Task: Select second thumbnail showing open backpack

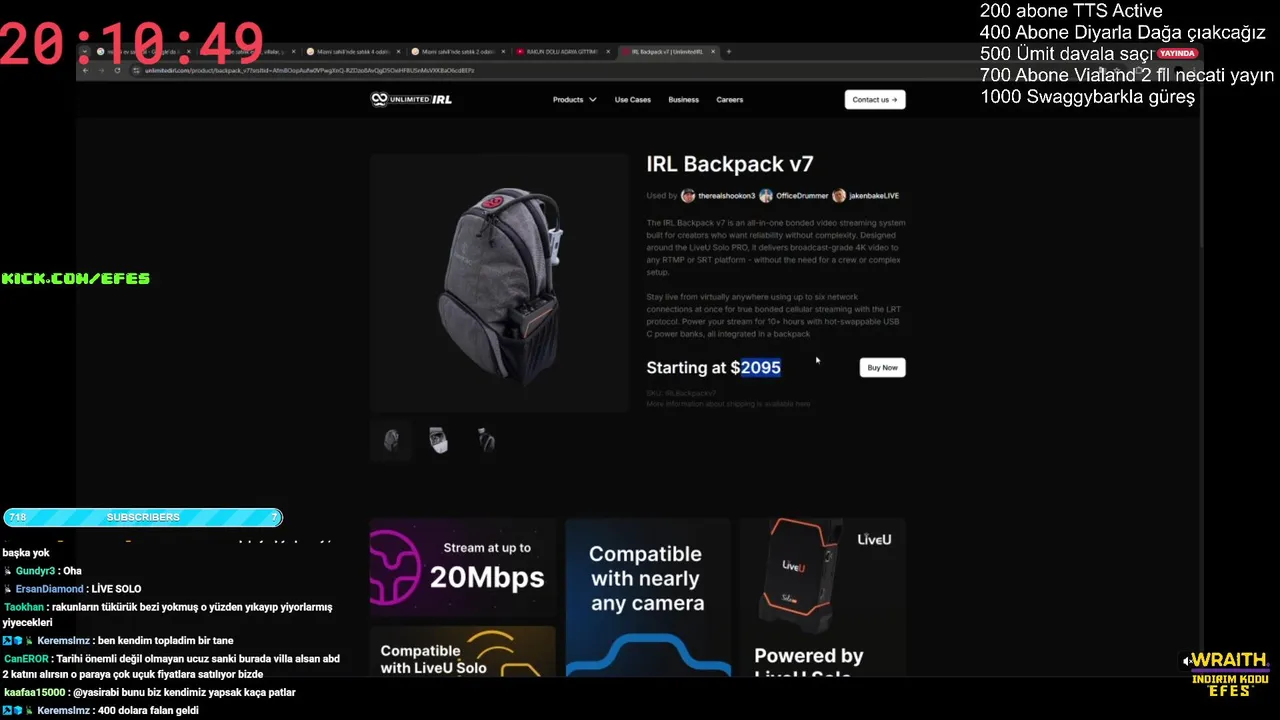Action: point(438,440)
